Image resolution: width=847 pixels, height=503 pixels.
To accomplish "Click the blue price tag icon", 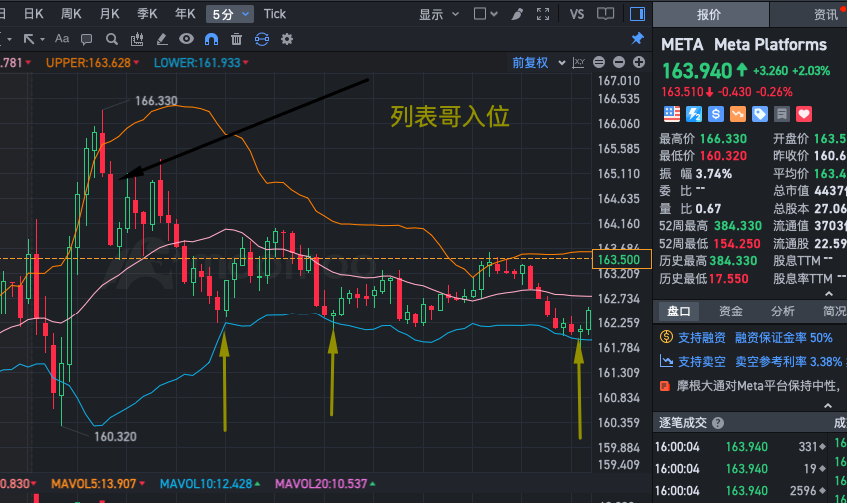I will 759,114.
